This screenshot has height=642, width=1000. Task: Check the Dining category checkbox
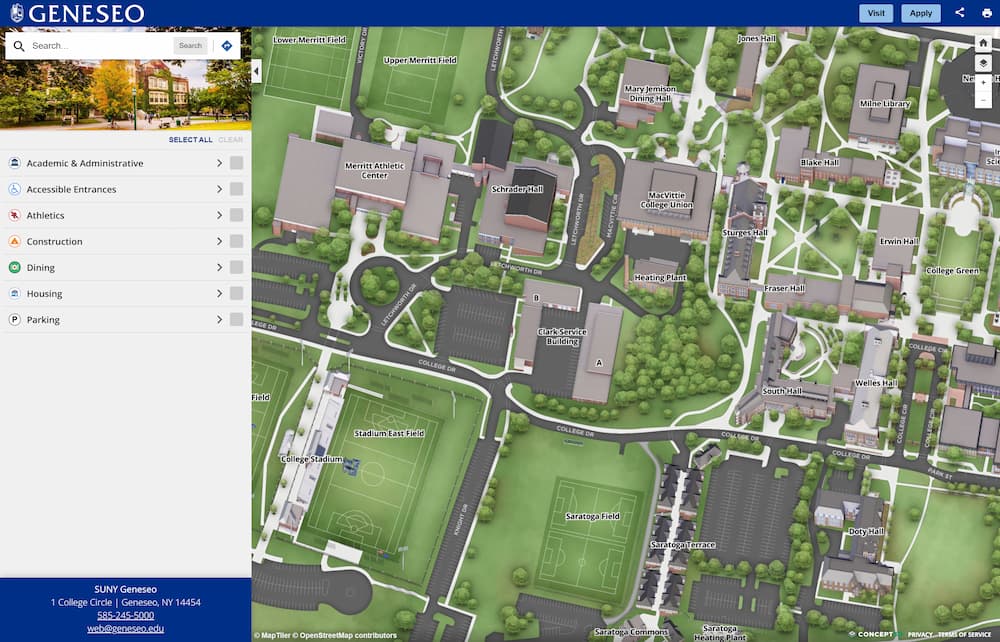[x=235, y=267]
